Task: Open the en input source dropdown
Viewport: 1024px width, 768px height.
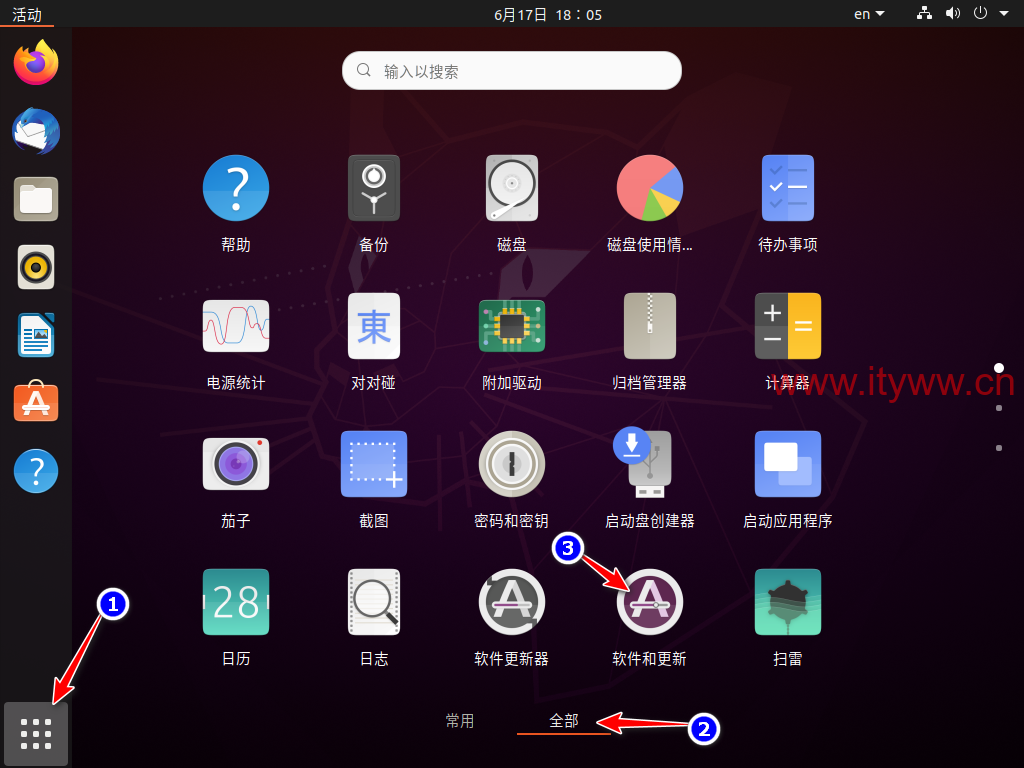Action: (869, 14)
